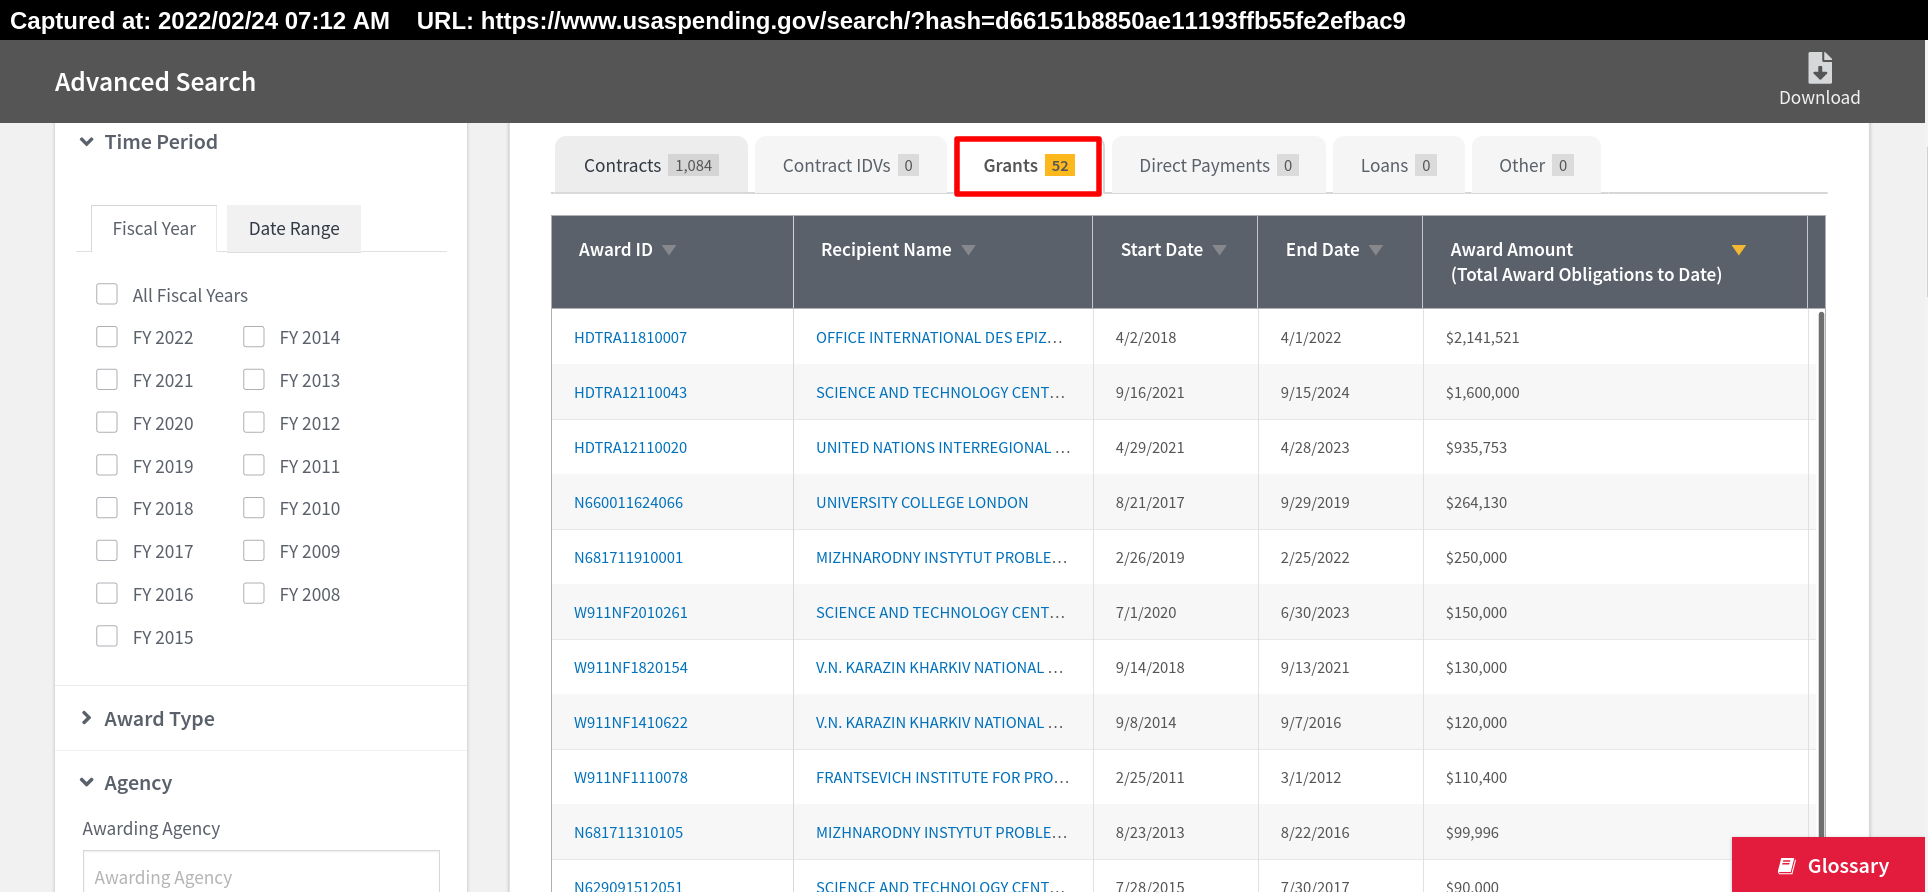Screen dimensions: 1928x892
Task: Open award HDTRA11810007
Action: coord(630,338)
